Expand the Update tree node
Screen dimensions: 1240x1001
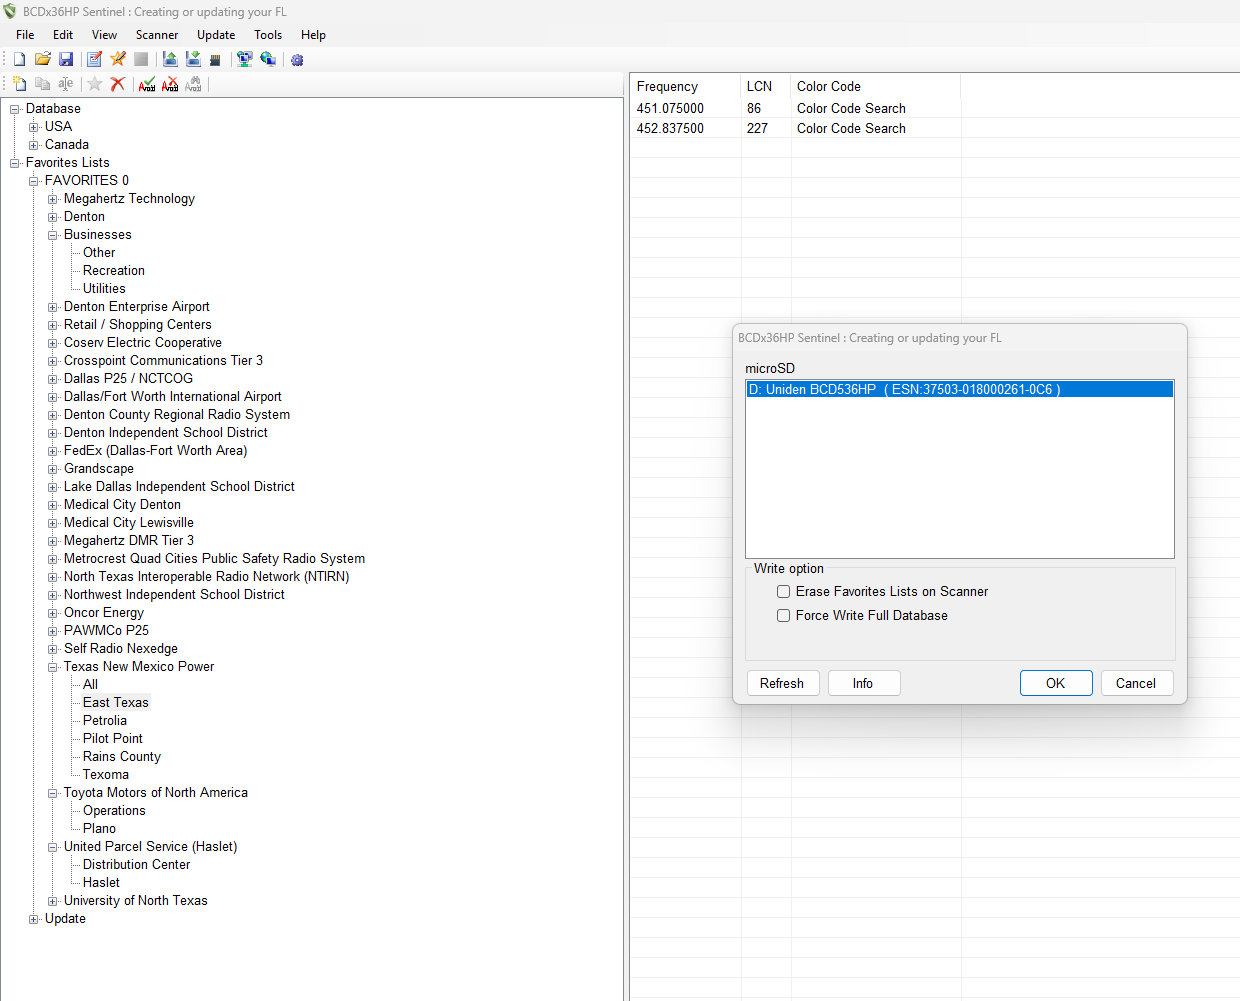click(34, 919)
